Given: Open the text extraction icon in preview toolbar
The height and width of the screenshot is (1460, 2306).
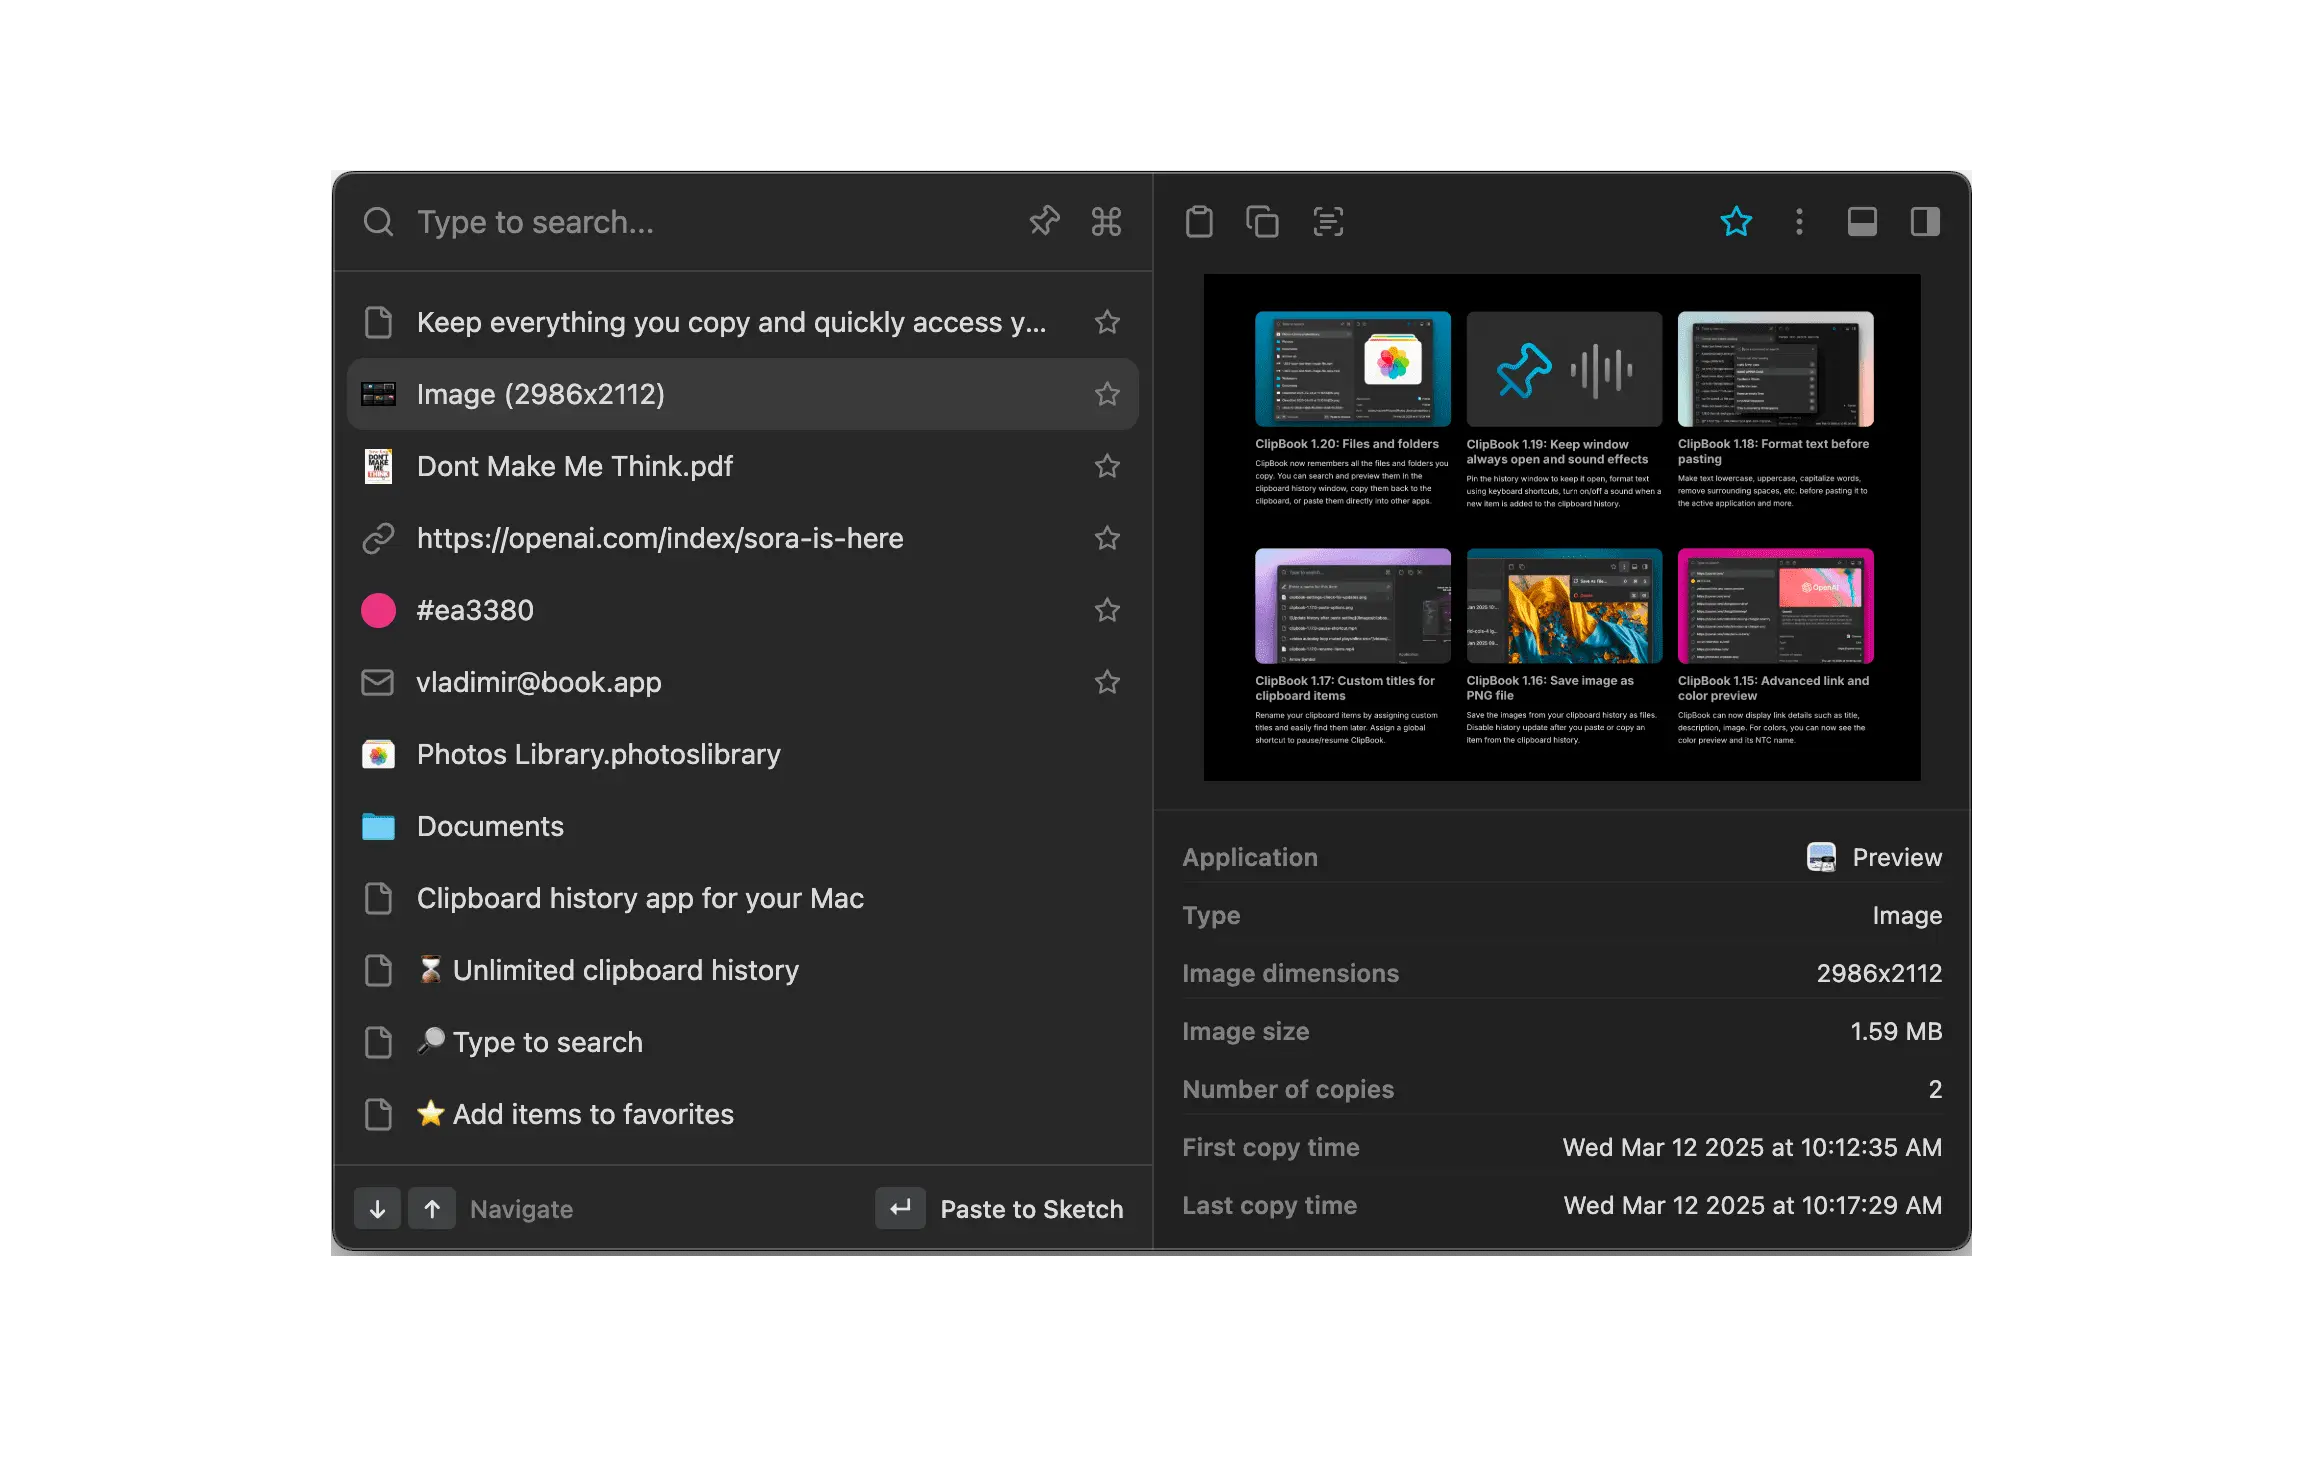Looking at the screenshot, I should 1327,221.
